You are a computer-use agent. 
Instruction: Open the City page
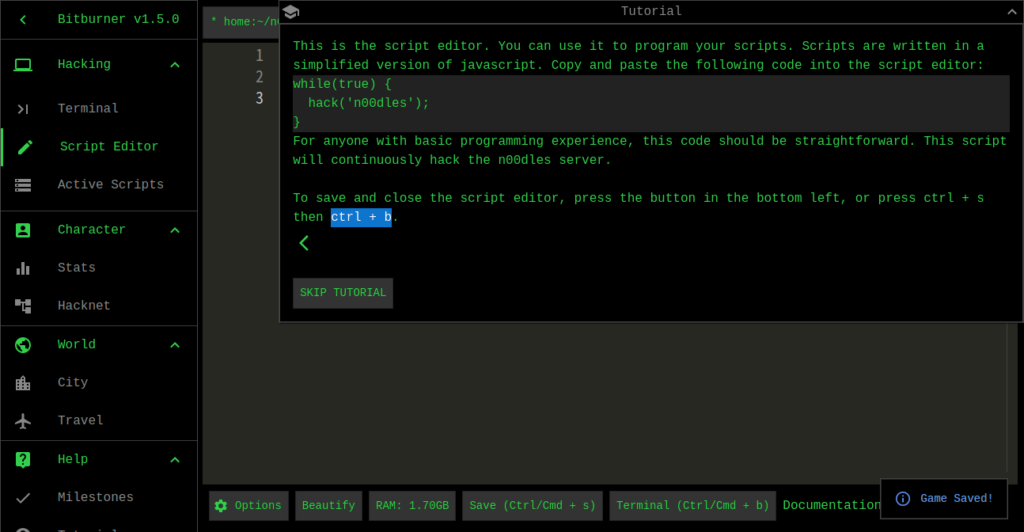[x=99, y=383]
